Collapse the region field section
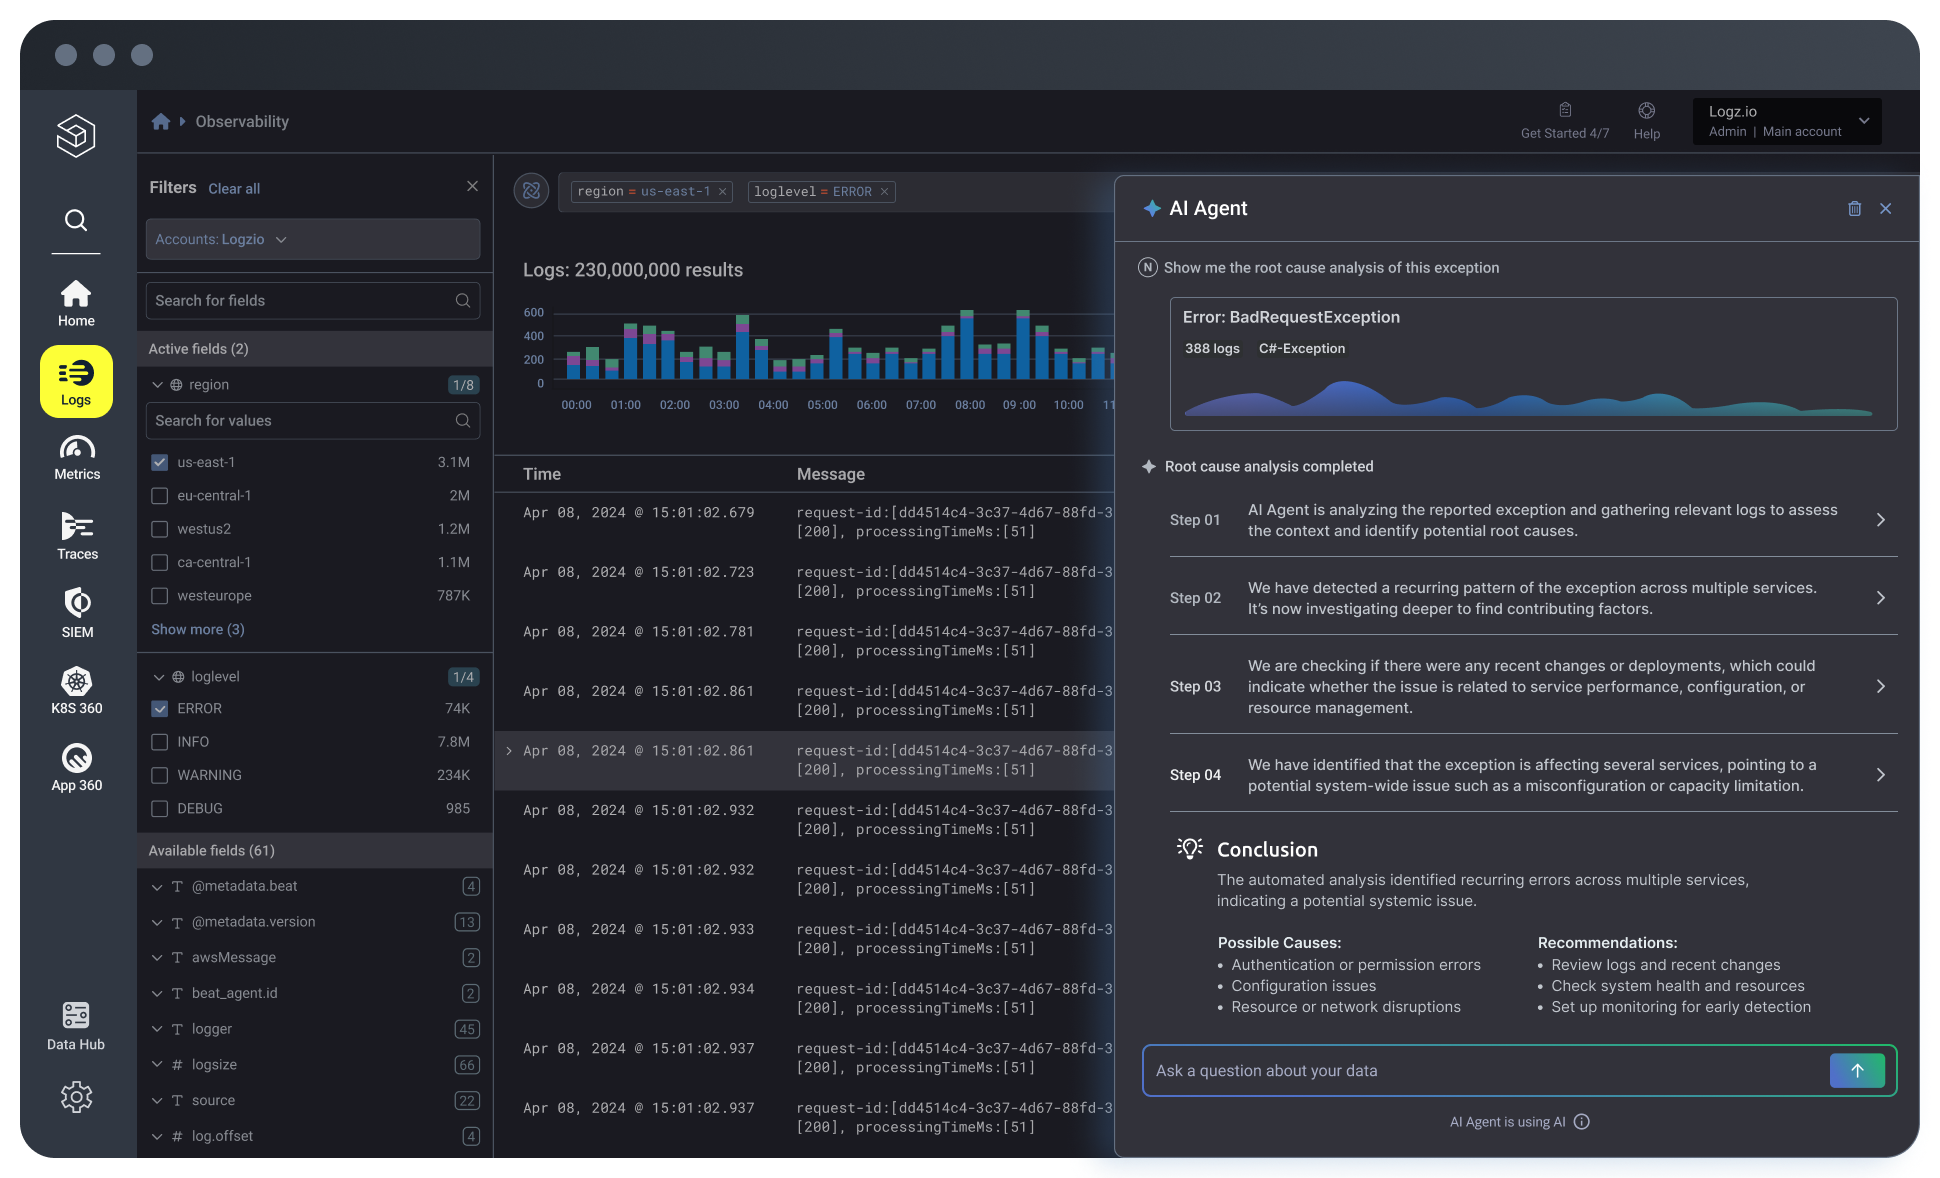1940x1178 pixels. click(x=158, y=384)
